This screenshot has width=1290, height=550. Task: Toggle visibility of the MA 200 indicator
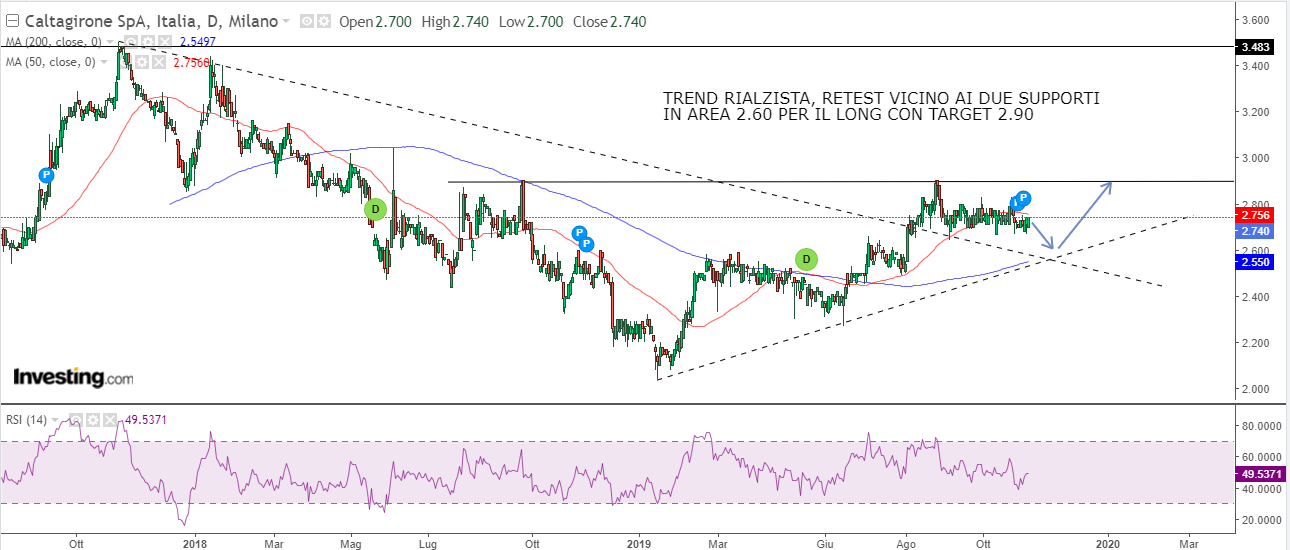click(130, 42)
